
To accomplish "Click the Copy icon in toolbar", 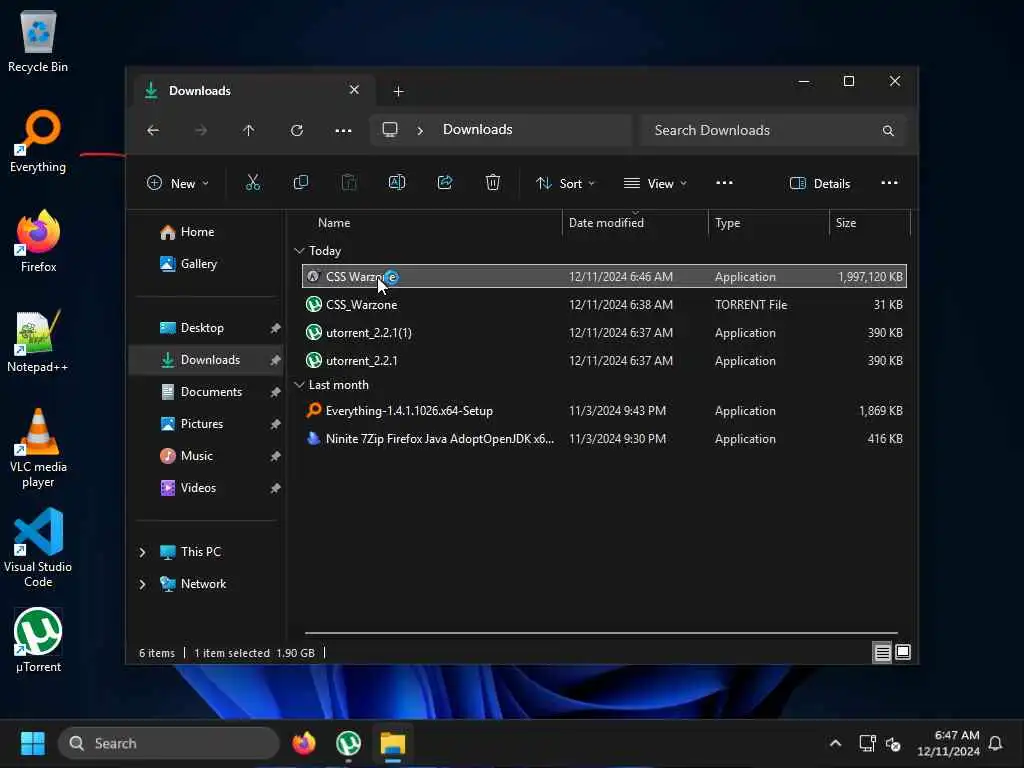I will [x=301, y=183].
